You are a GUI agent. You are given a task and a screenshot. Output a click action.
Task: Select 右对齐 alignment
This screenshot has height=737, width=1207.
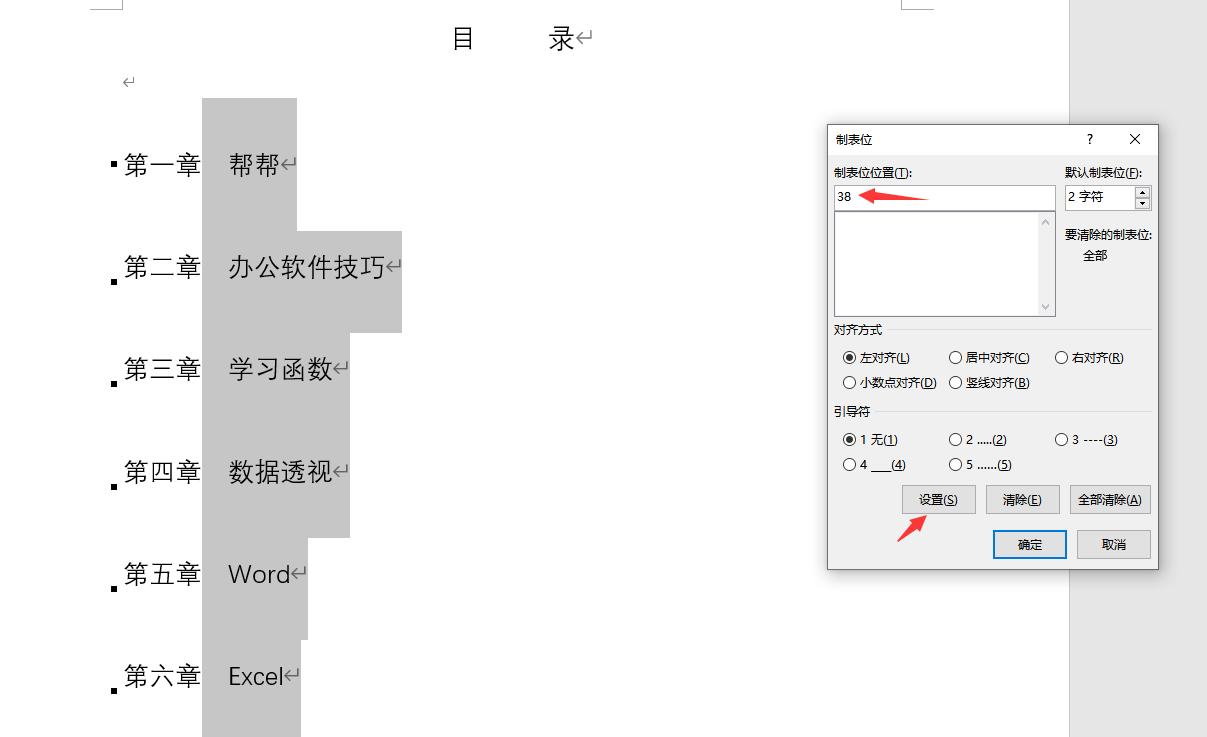click(1061, 357)
